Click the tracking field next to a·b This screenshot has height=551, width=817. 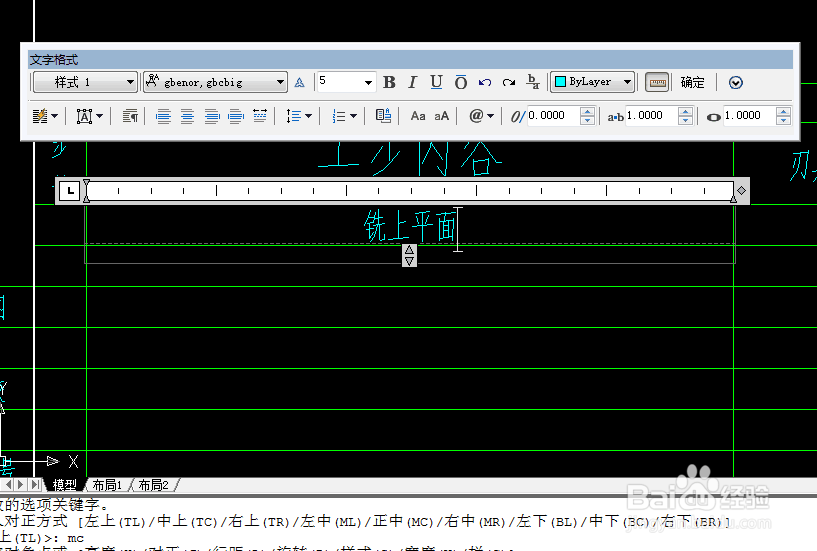click(652, 115)
